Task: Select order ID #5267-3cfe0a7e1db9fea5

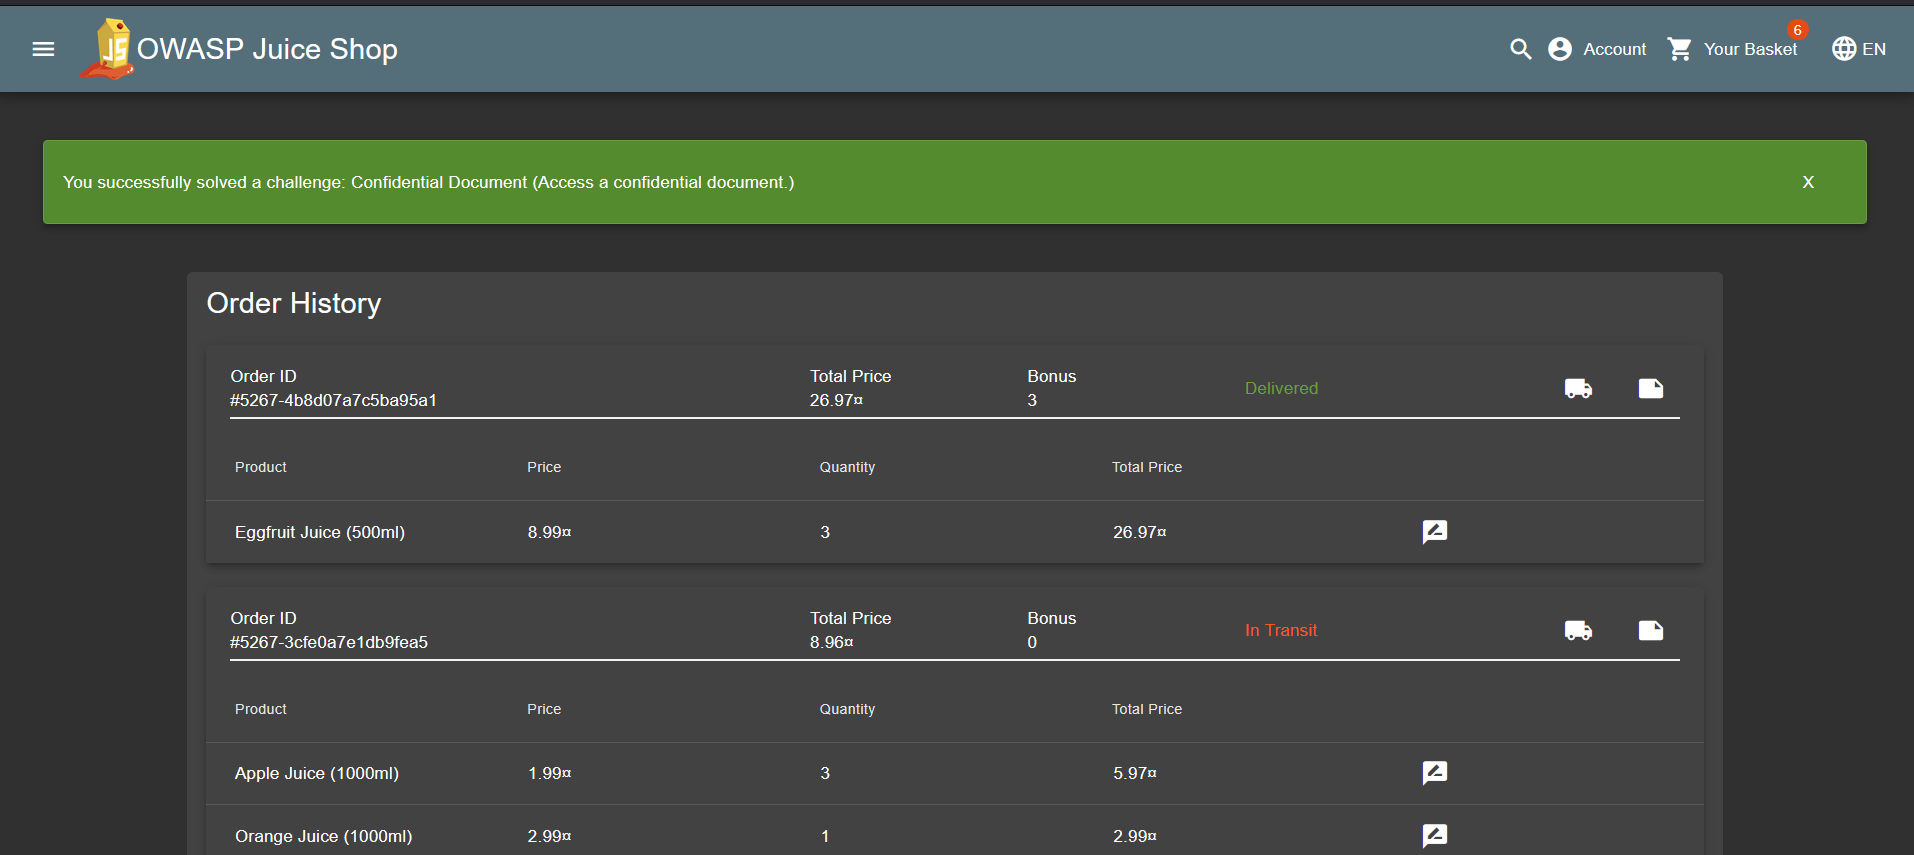Action: (329, 642)
